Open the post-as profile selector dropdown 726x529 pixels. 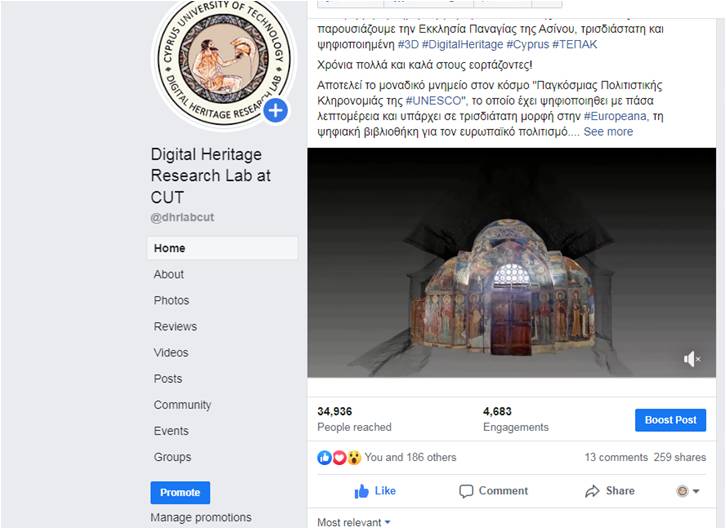(x=688, y=491)
